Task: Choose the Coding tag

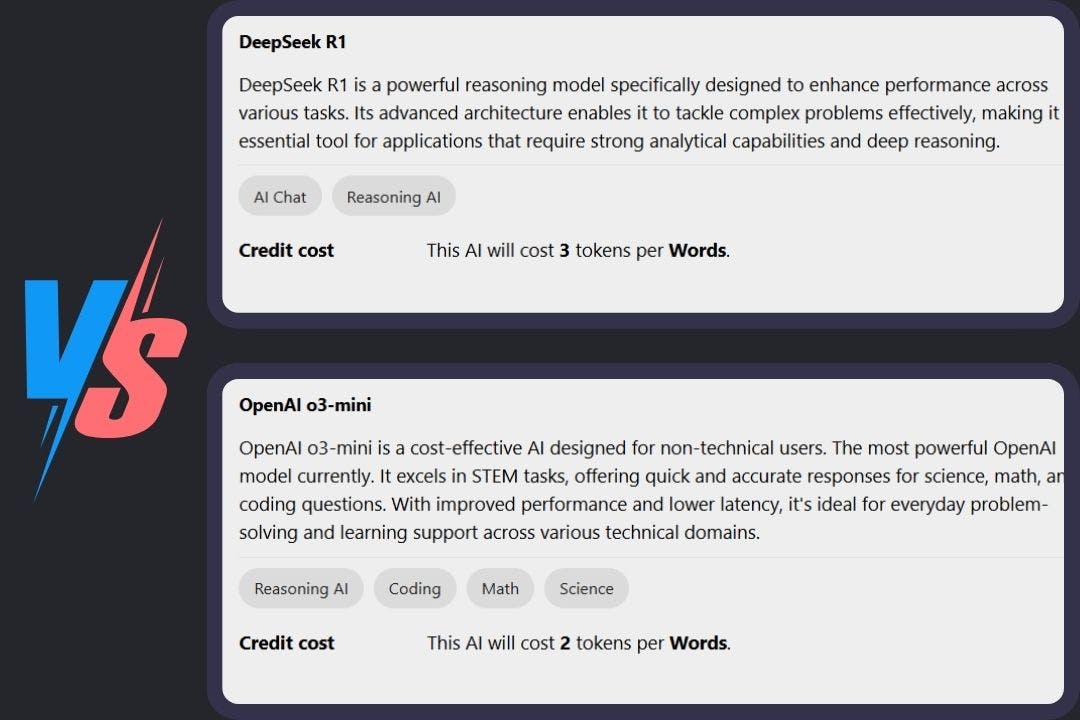Action: 414,589
